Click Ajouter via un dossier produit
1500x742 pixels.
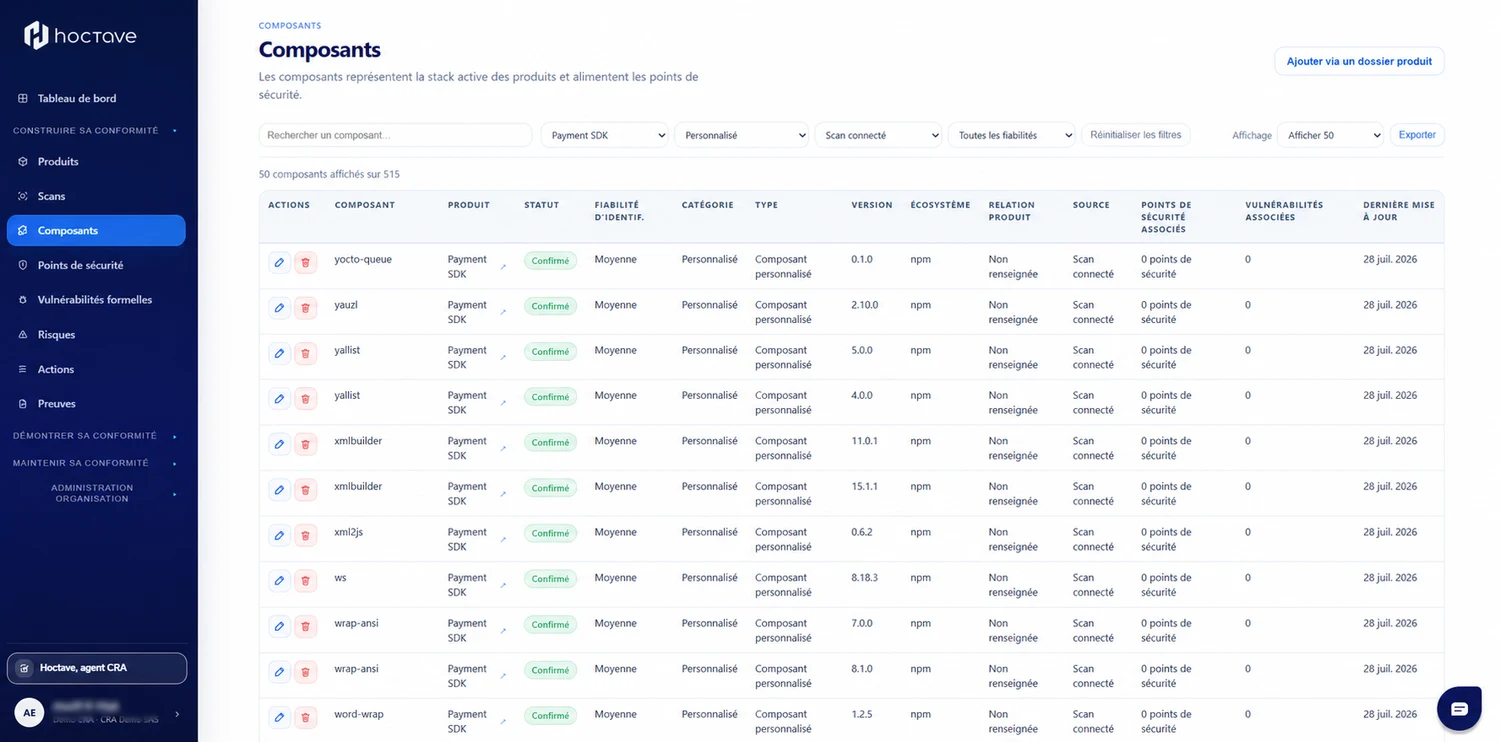(x=1359, y=61)
